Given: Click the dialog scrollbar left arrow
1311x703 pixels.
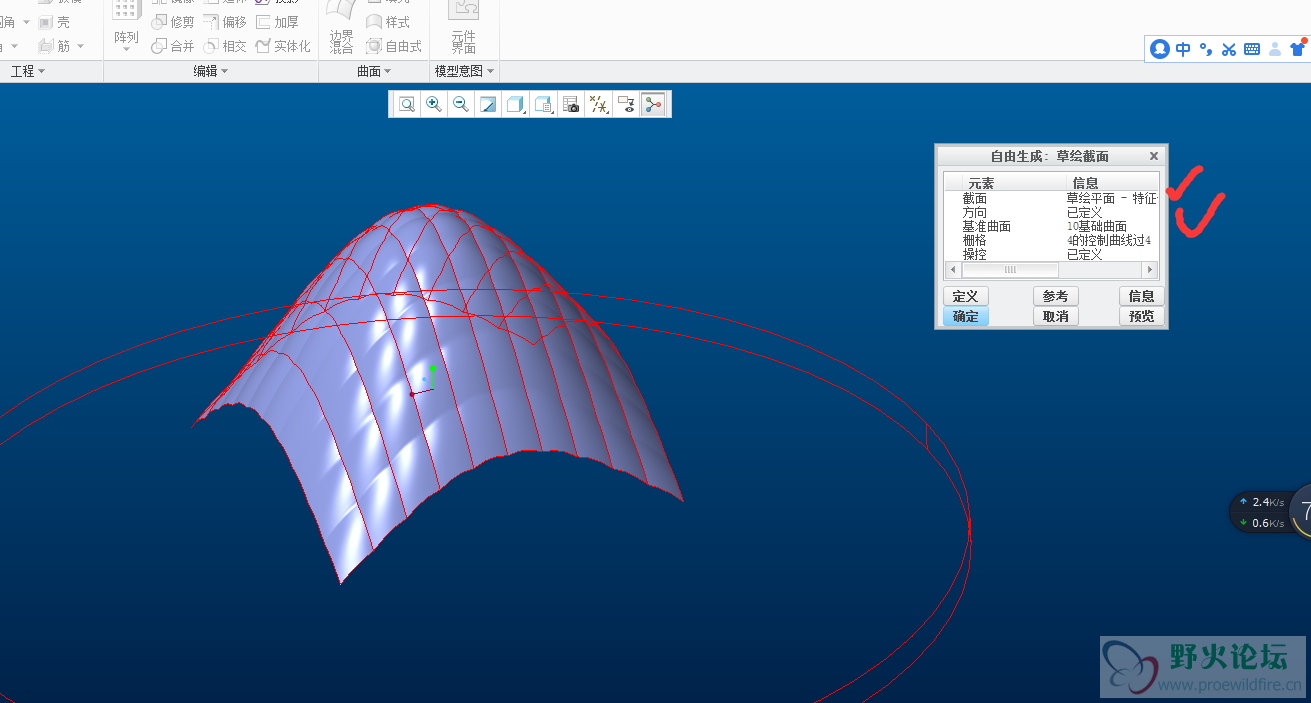Looking at the screenshot, I should pos(952,270).
